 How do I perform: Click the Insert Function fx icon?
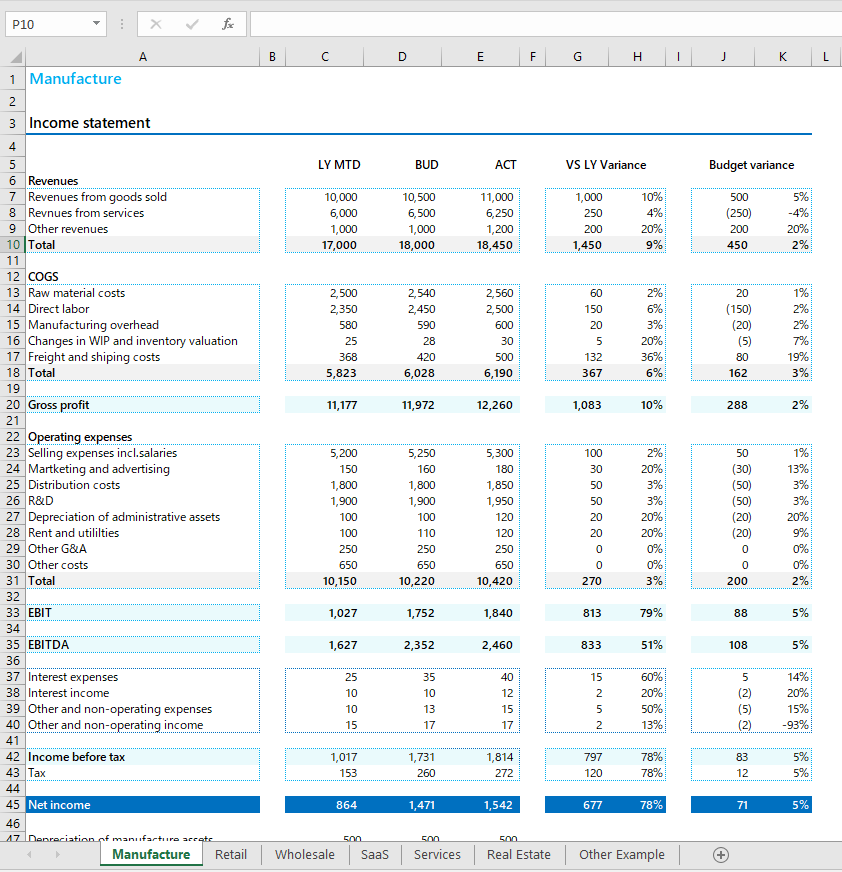click(x=227, y=24)
